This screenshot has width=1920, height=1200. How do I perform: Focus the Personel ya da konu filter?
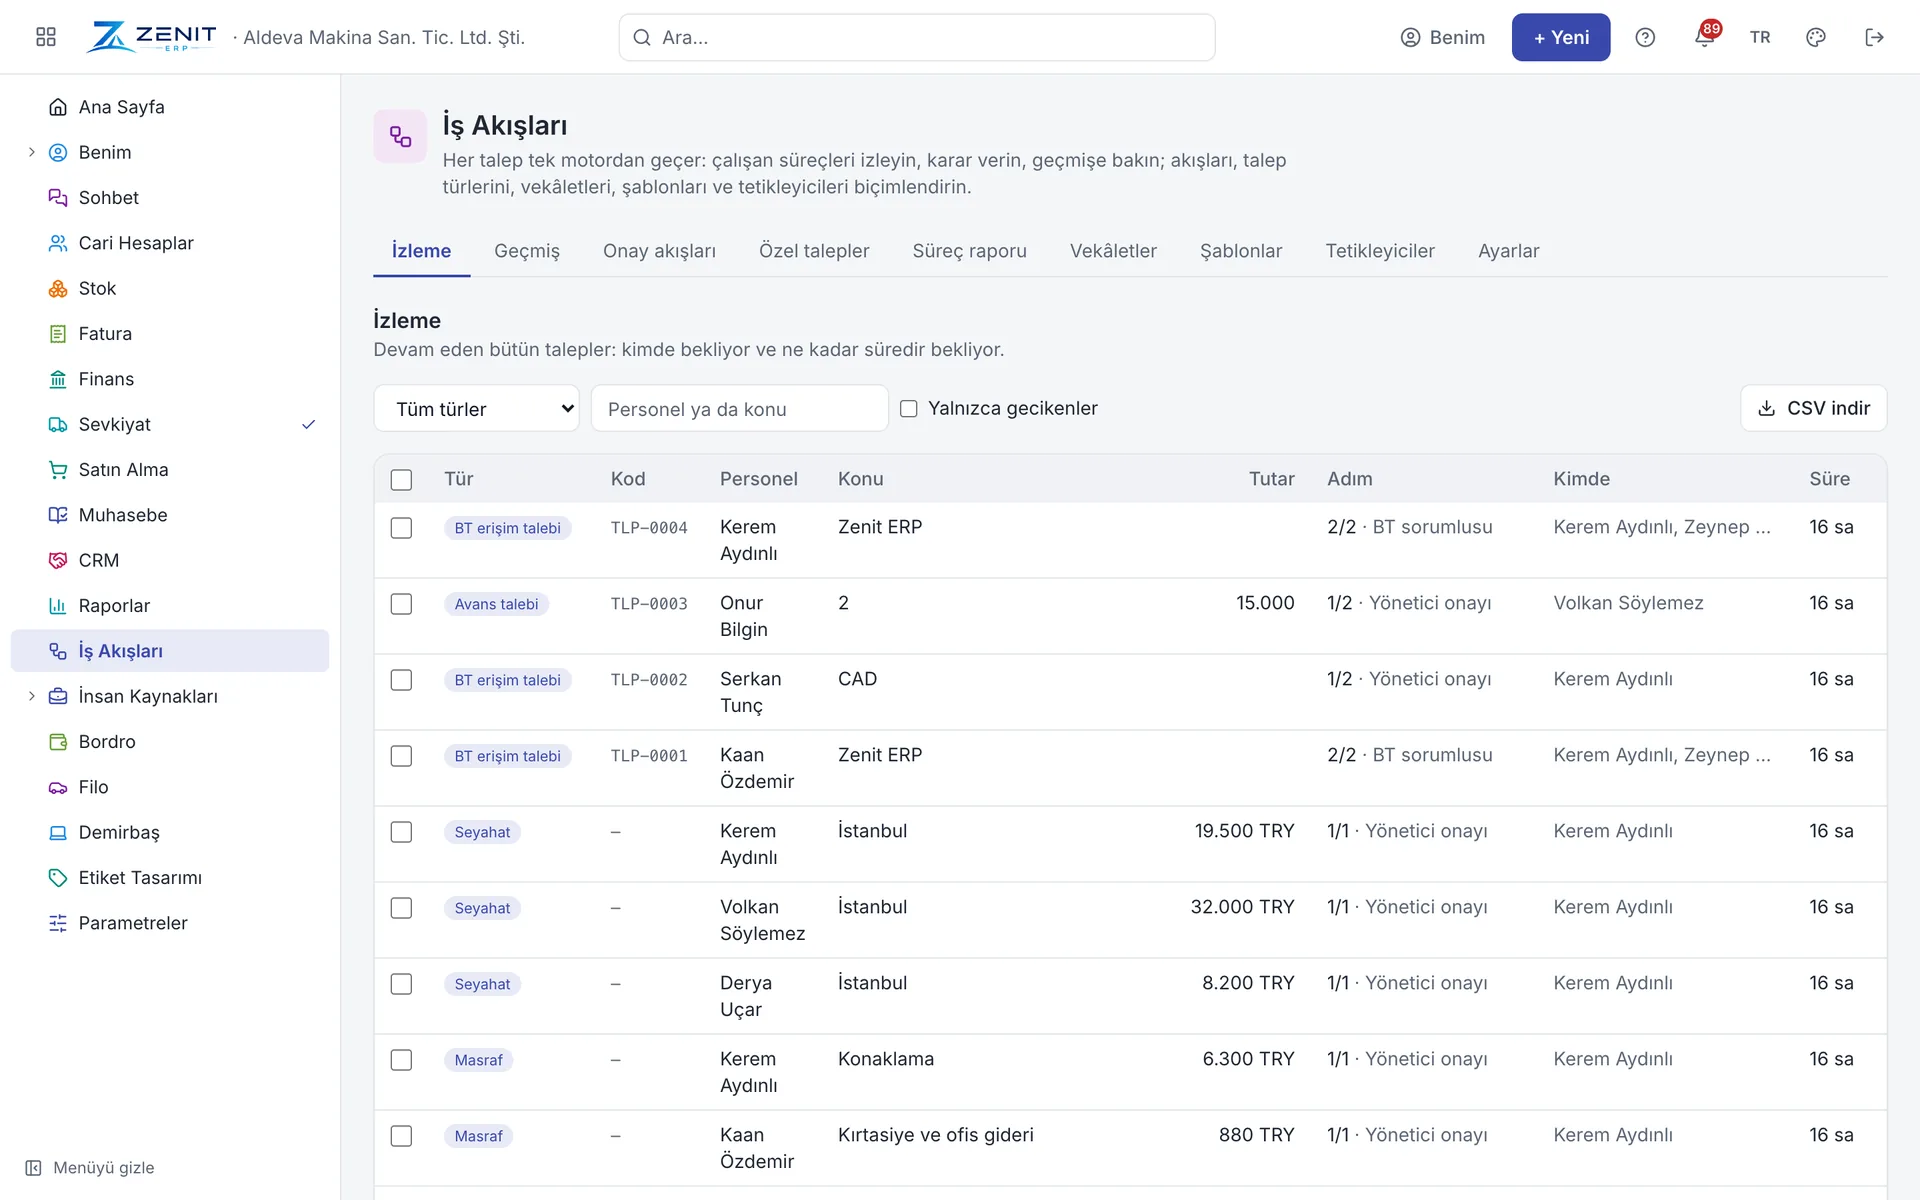740,409
